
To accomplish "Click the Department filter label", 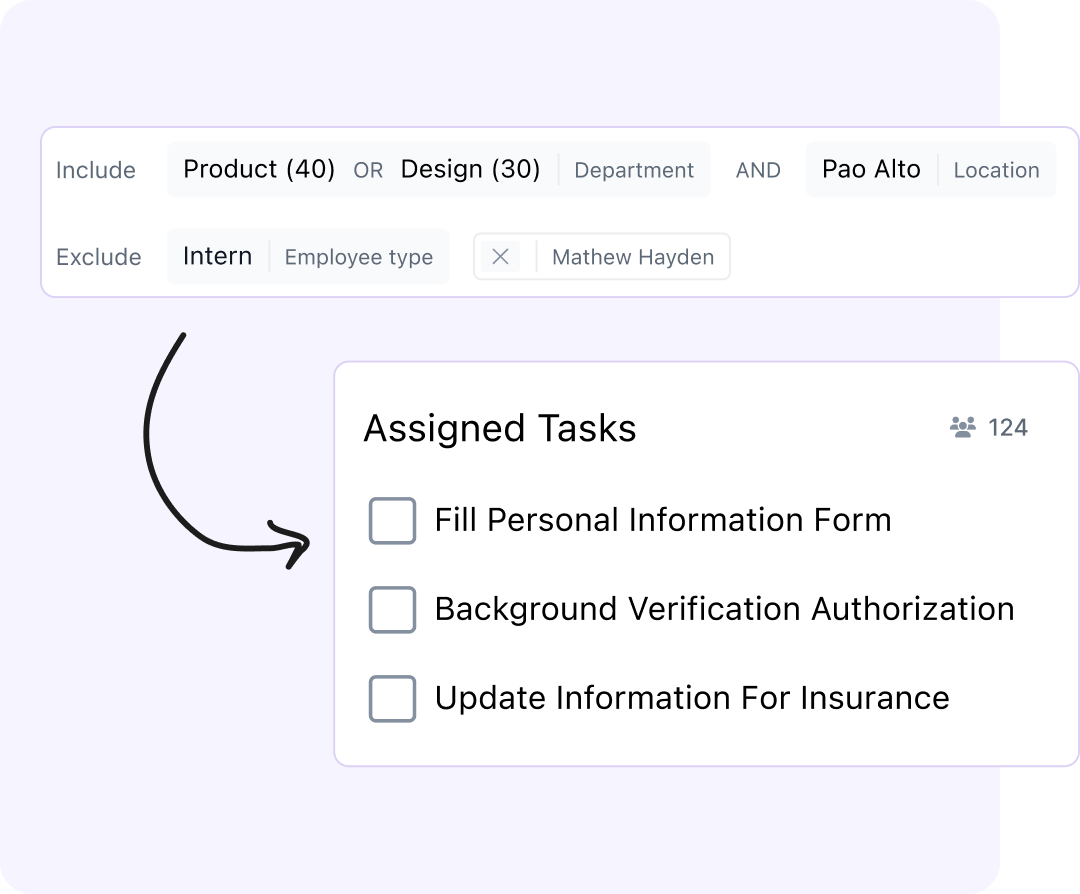I will (x=634, y=170).
